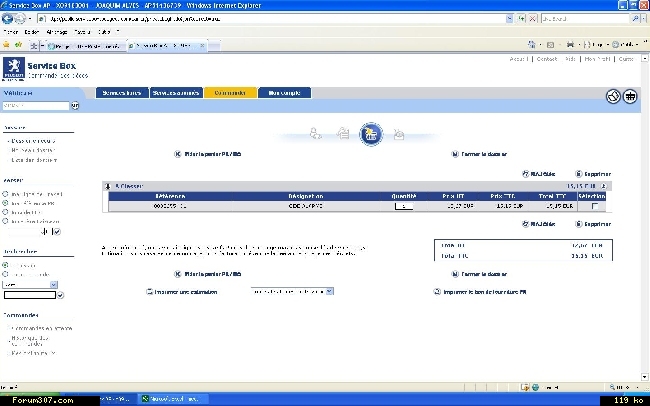Click the round icon left of basket
650x406 pixels.
point(614,97)
